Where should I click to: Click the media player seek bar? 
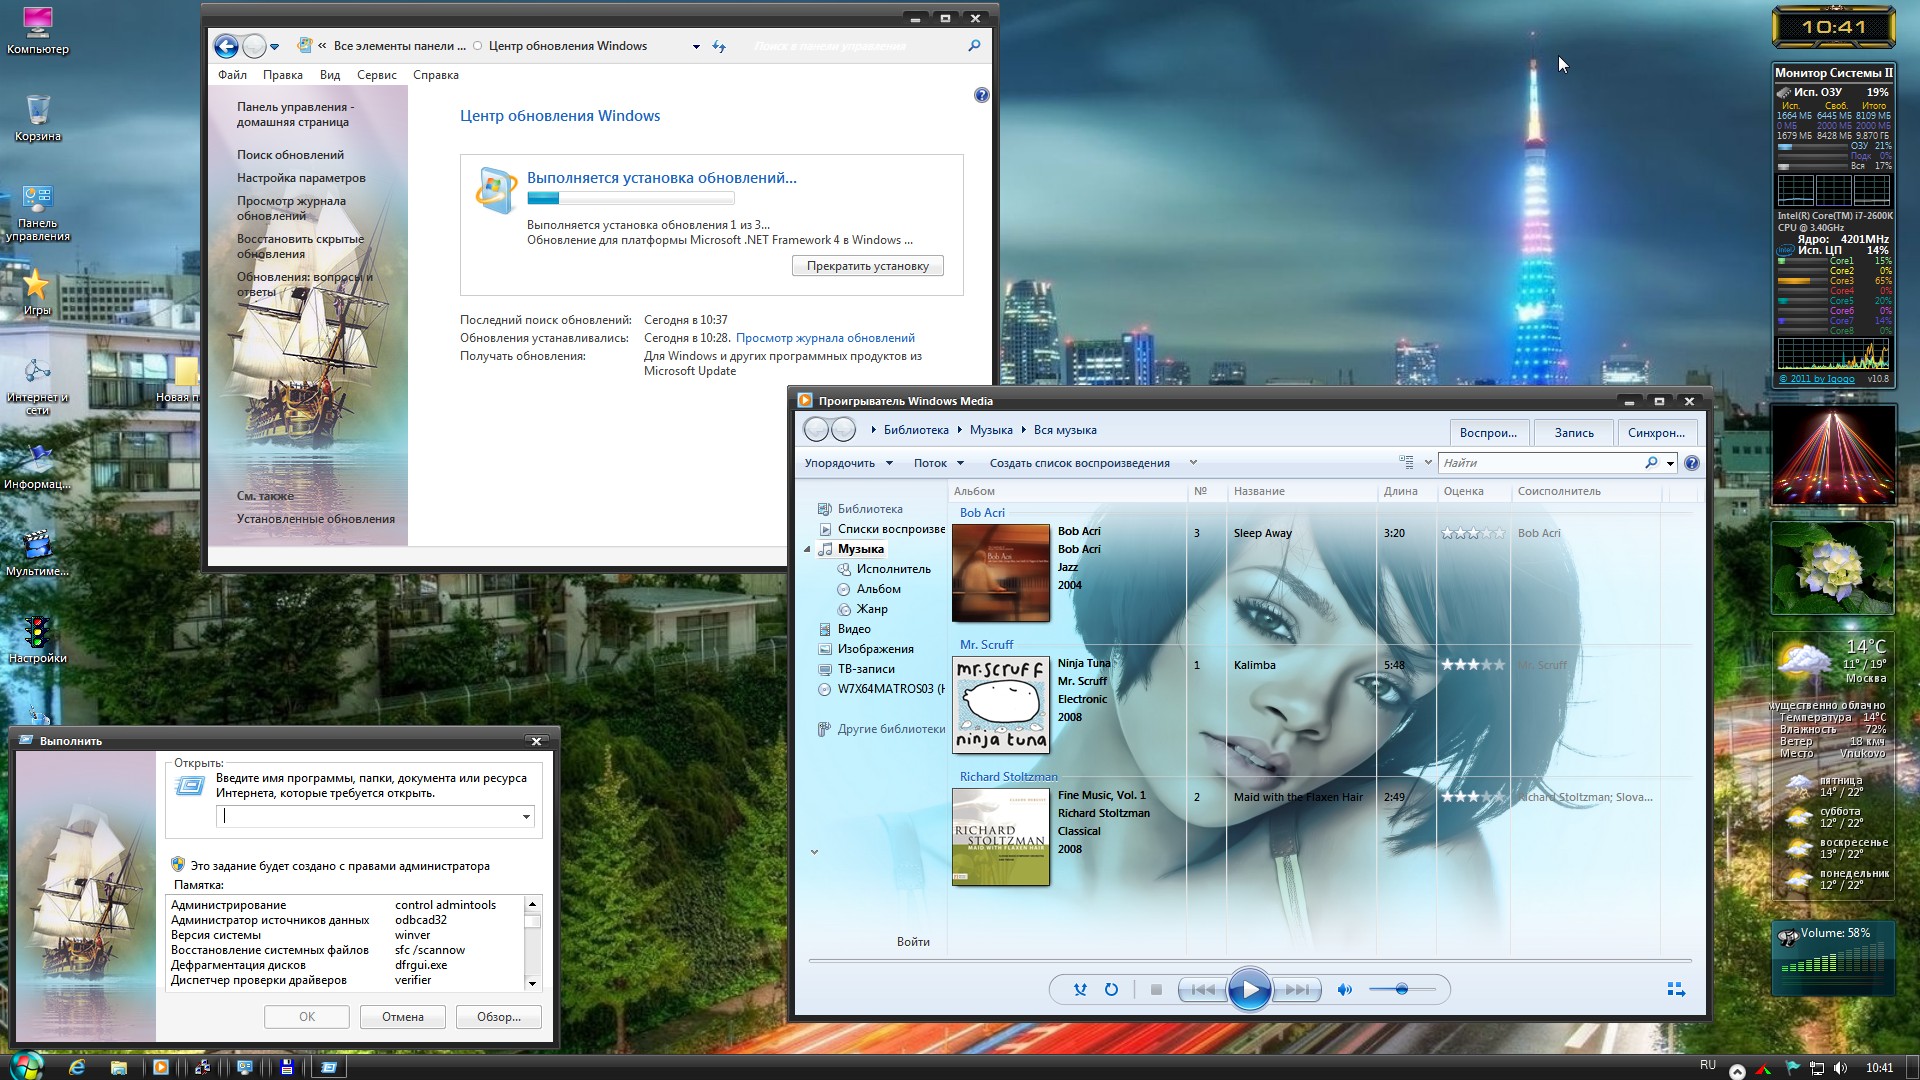pos(1250,961)
